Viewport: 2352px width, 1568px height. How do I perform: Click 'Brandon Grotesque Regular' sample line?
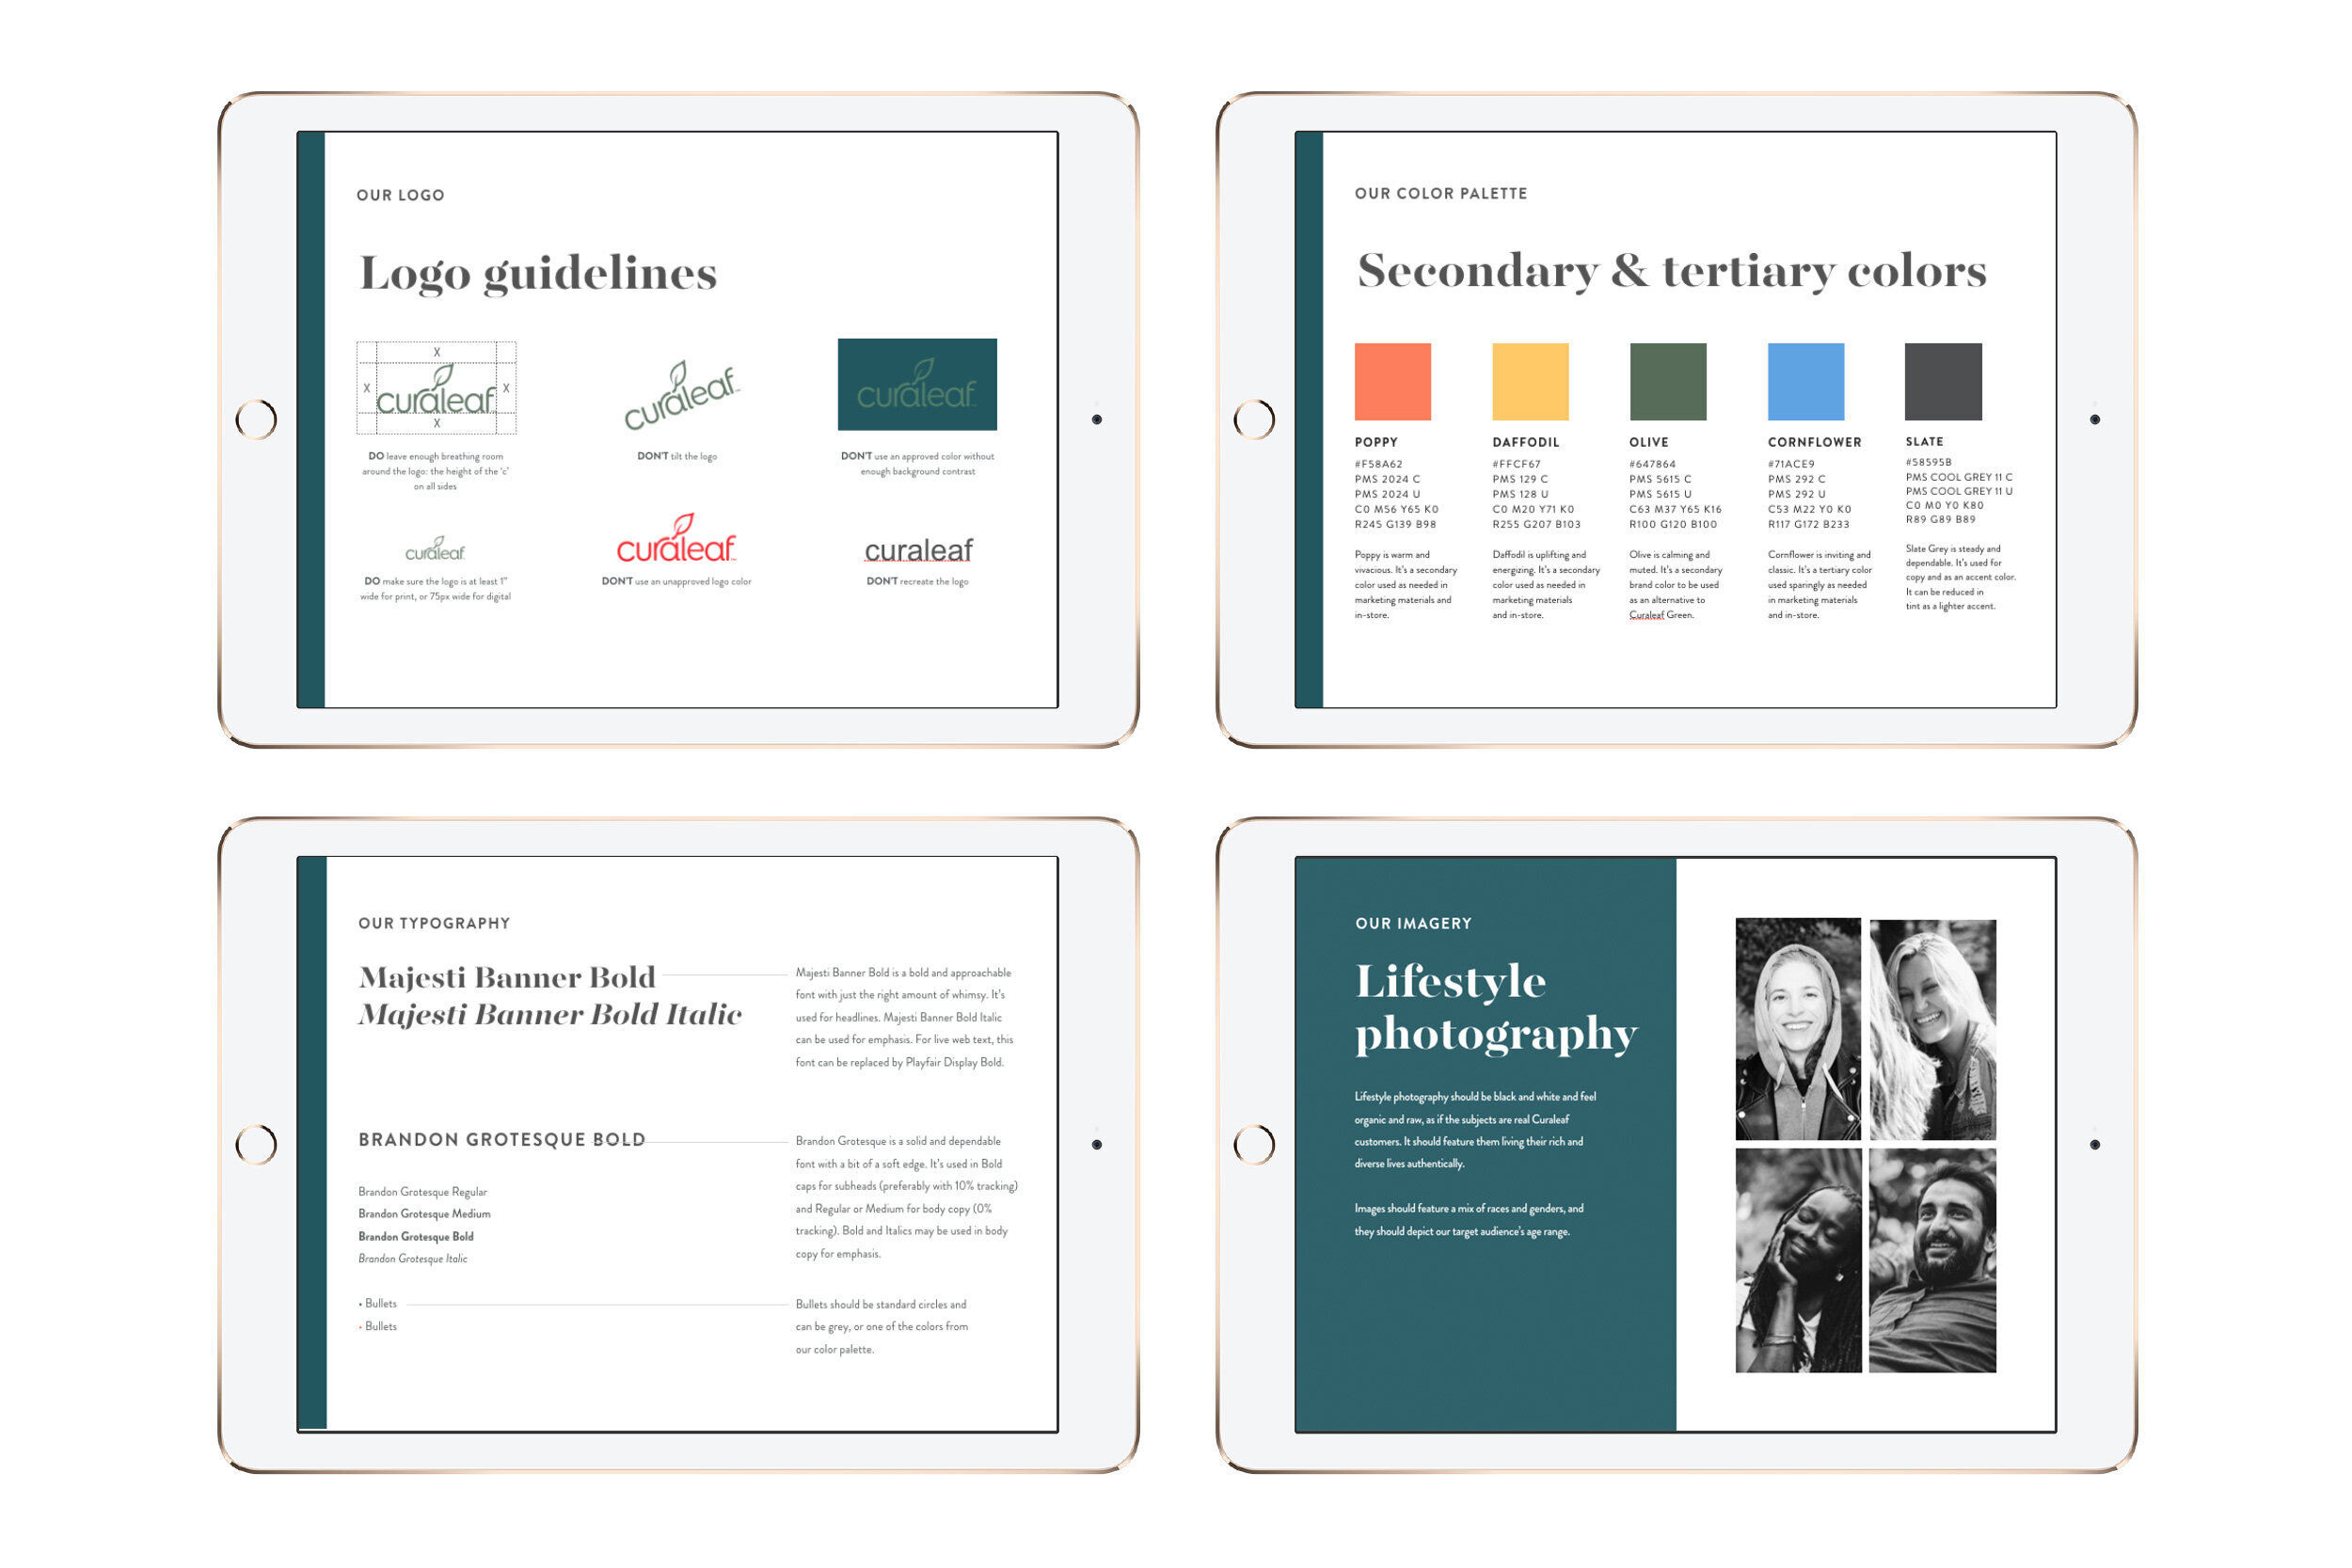tap(423, 1192)
